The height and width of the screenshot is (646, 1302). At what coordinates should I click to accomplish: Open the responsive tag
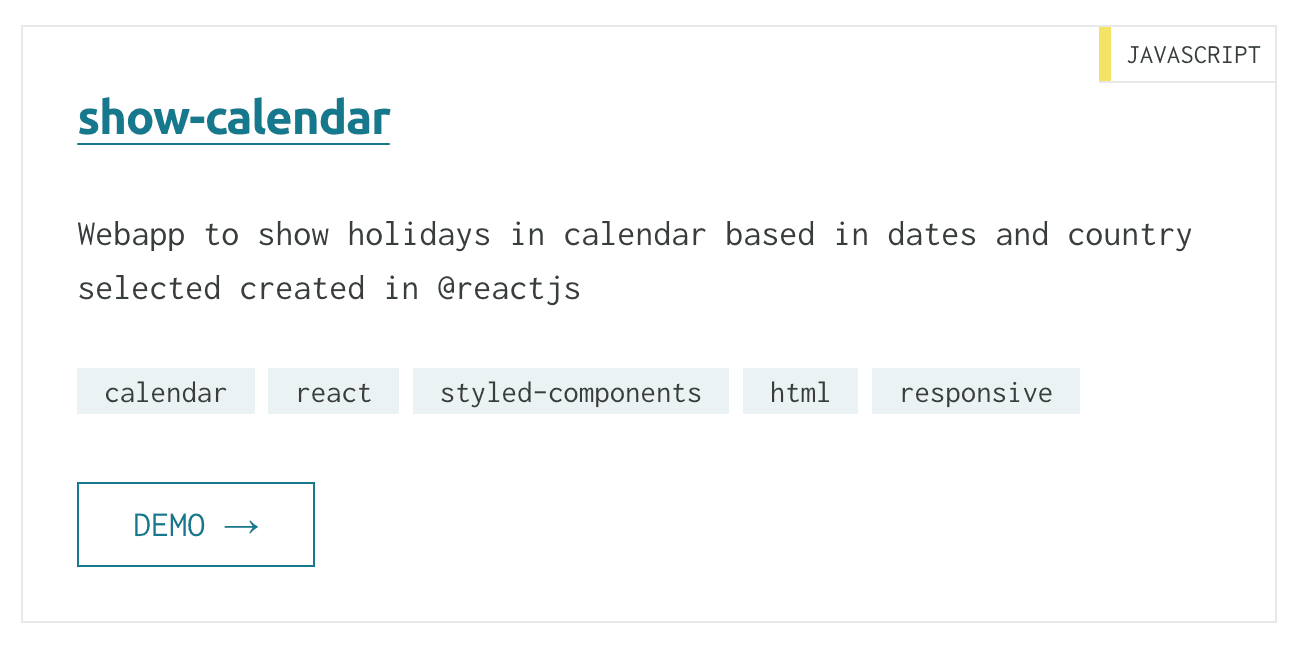pyautogui.click(x=976, y=391)
